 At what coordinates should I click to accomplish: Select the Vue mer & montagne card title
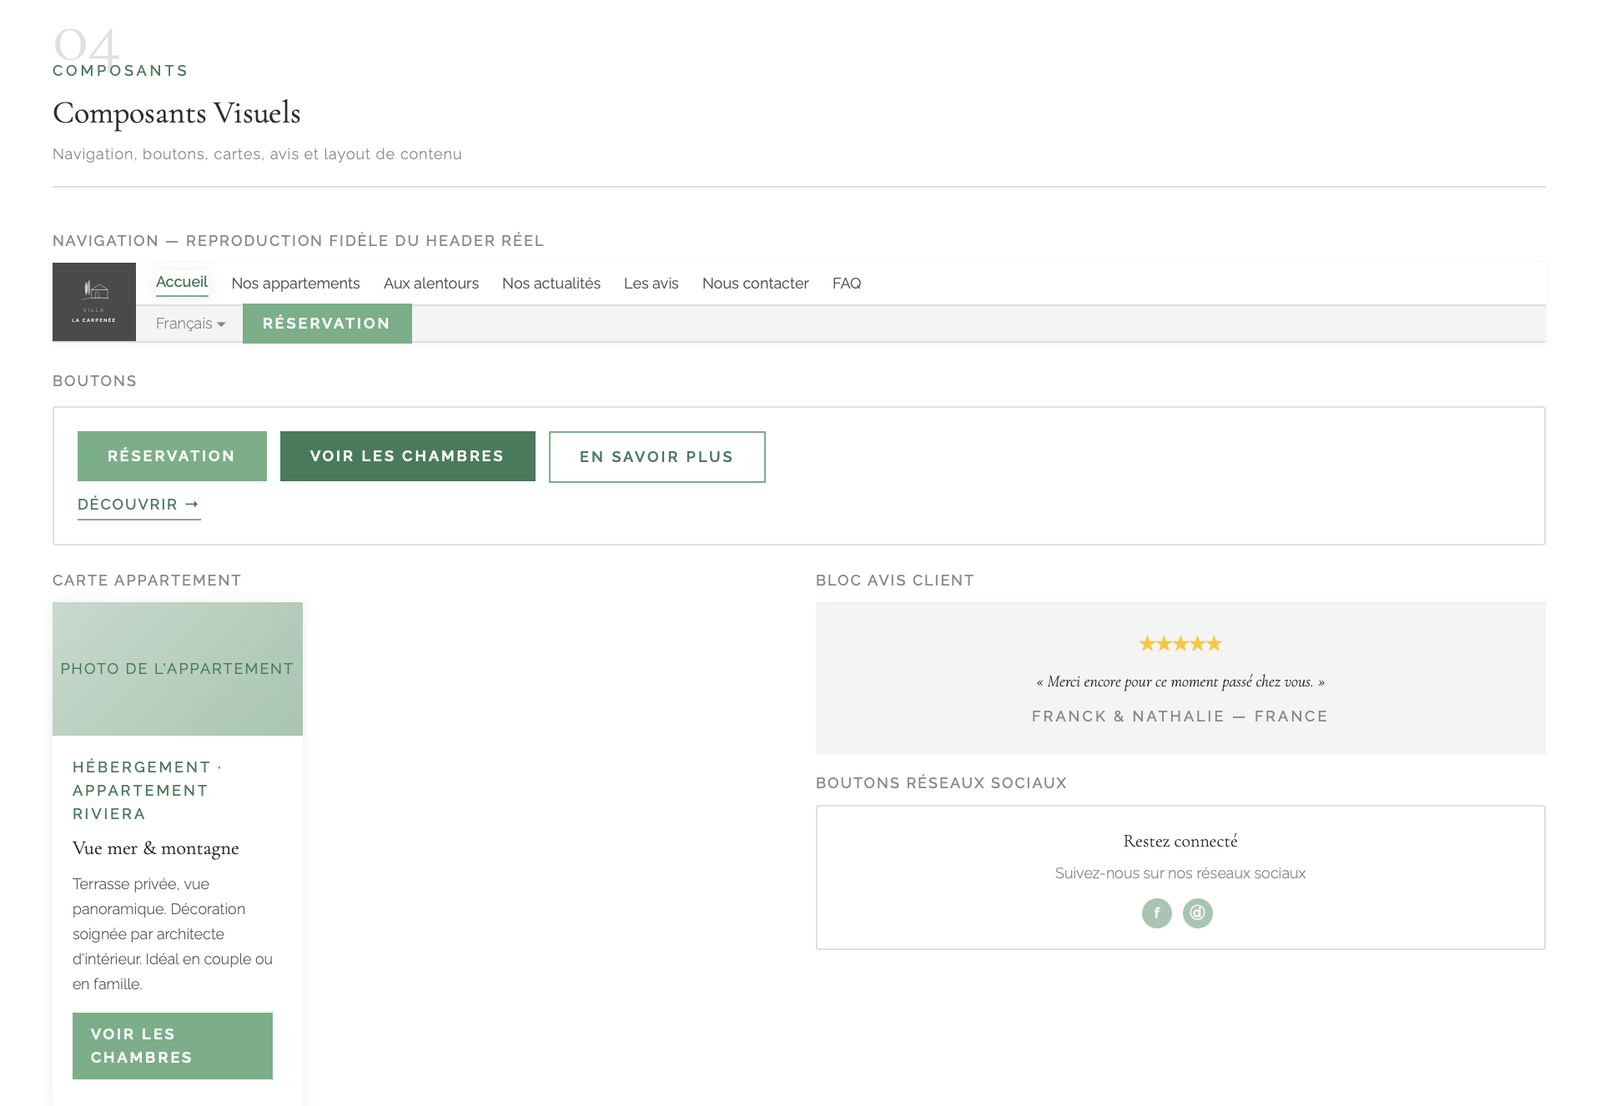pyautogui.click(x=156, y=849)
